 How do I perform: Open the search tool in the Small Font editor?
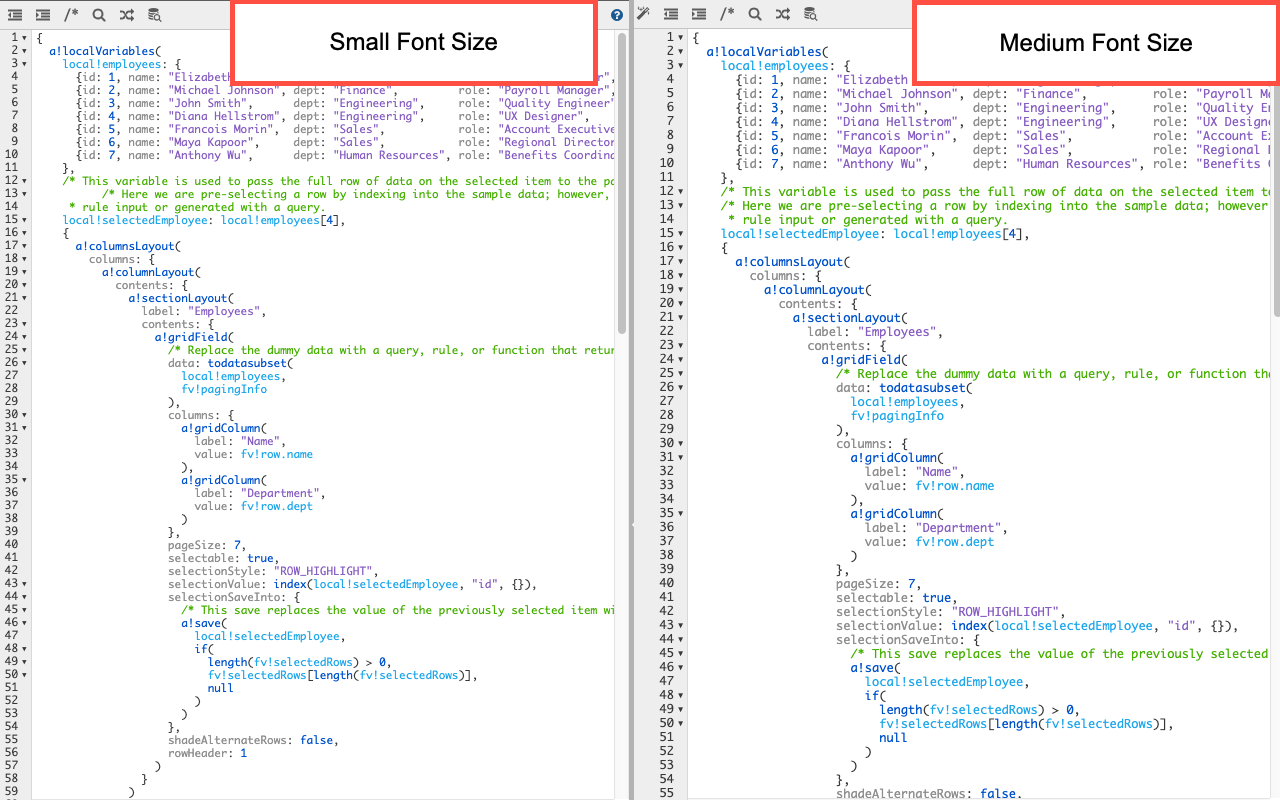98,14
